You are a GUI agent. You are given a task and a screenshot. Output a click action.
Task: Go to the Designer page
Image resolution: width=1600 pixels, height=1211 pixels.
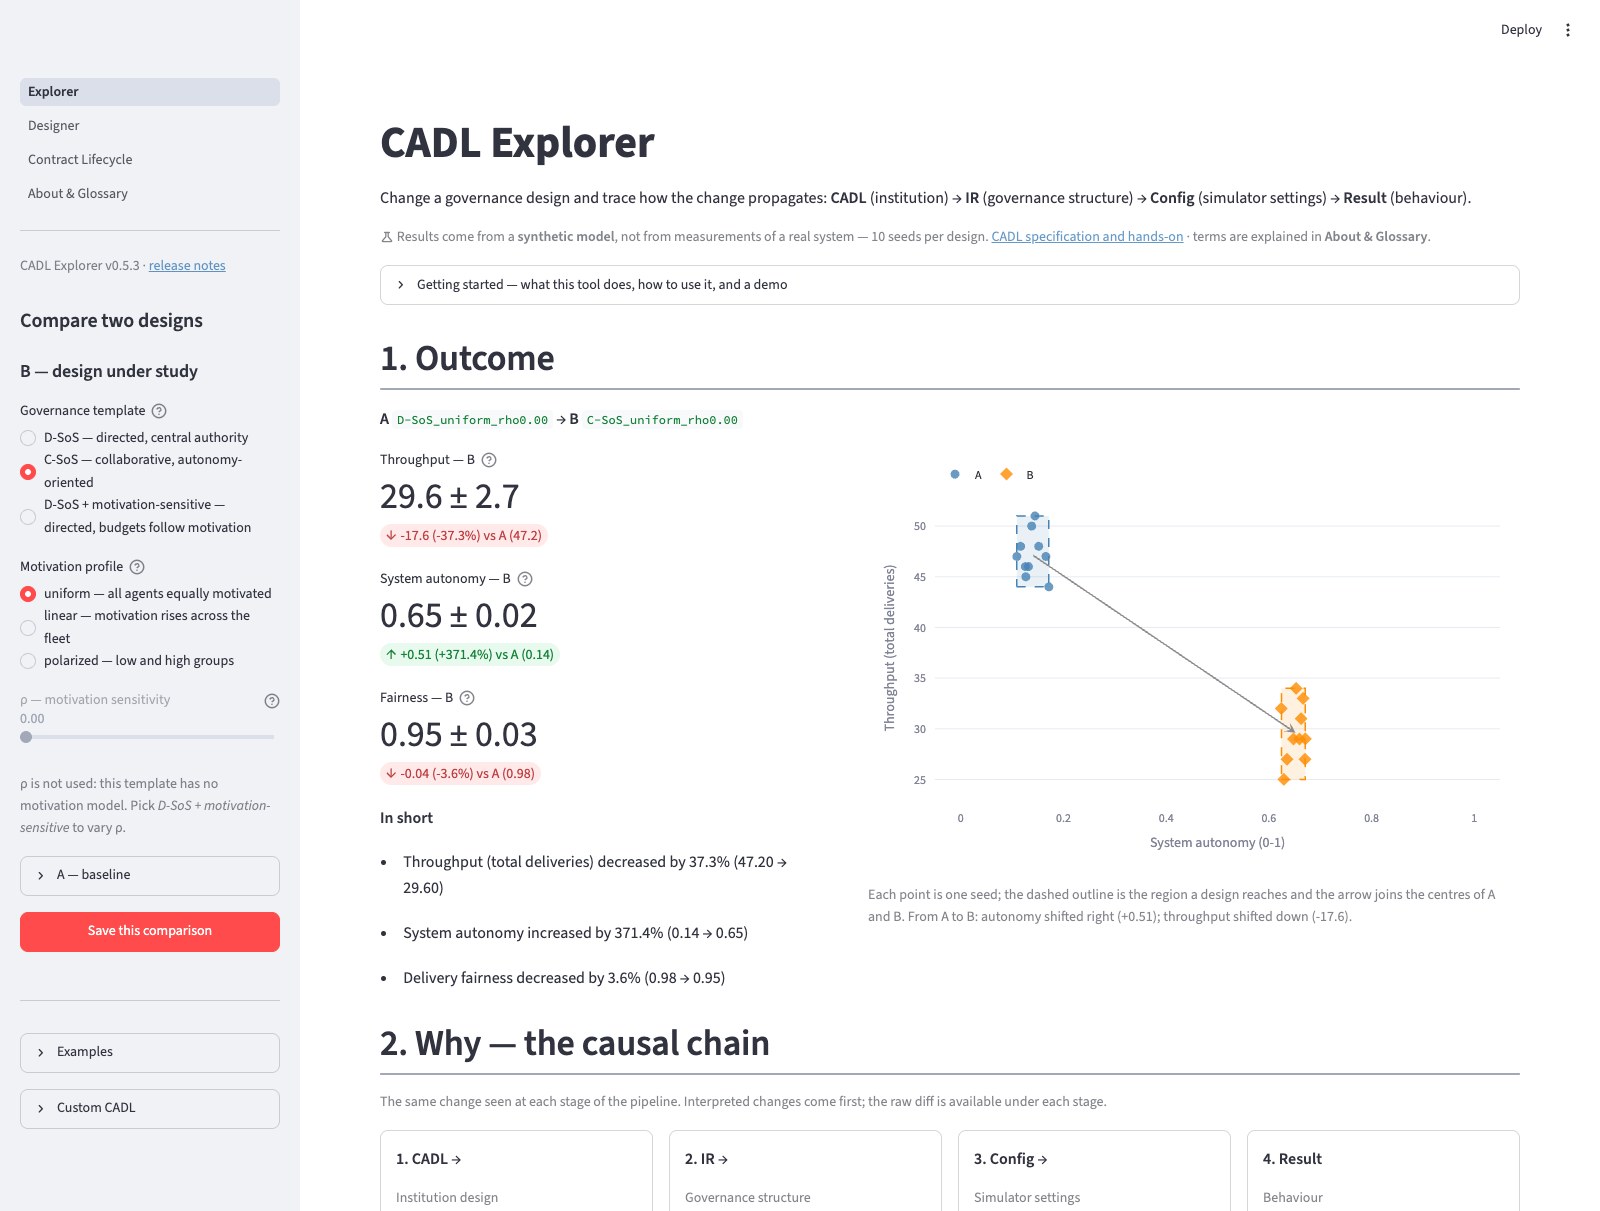click(150, 126)
